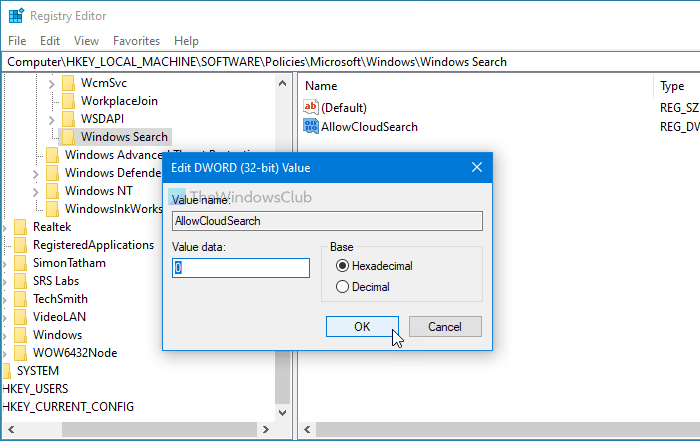
Task: Click the (Default) string value icon
Action: pyautogui.click(x=310, y=107)
